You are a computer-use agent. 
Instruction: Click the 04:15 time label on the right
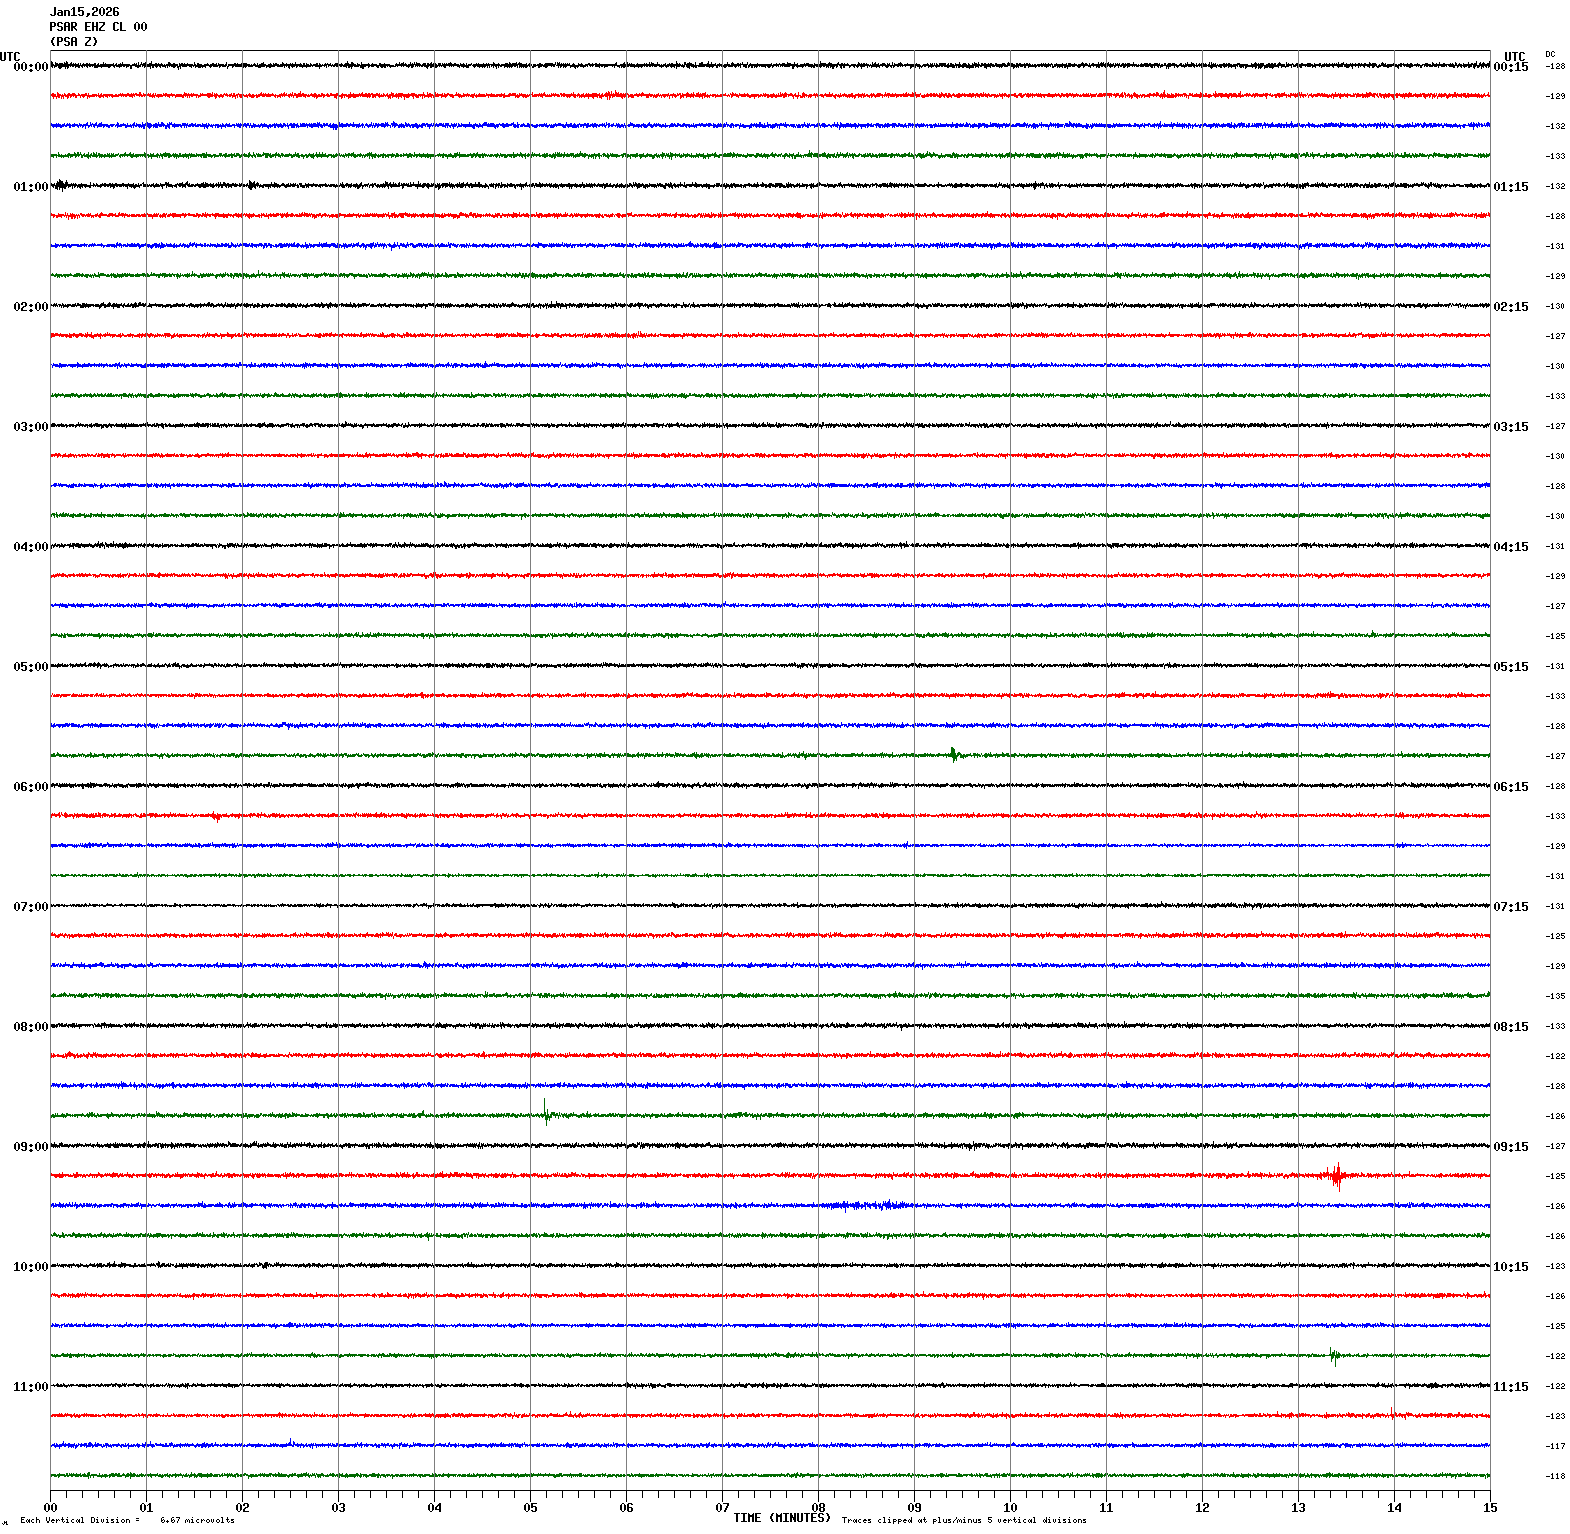click(x=1510, y=547)
